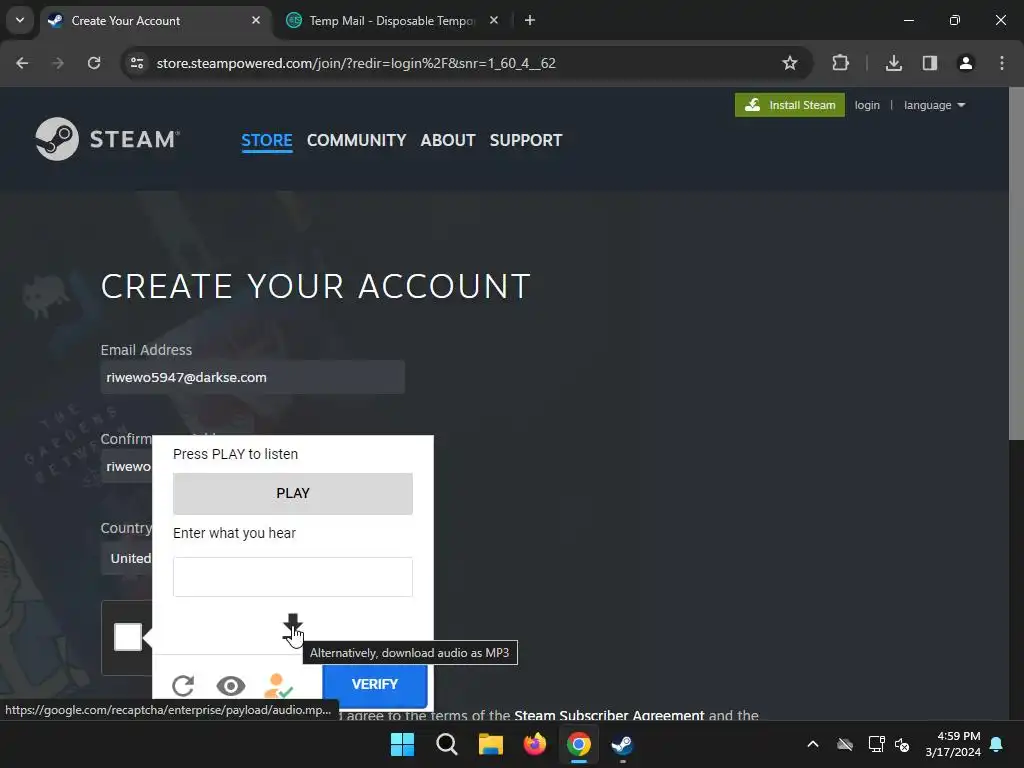Go to the ABOUT page
The image size is (1024, 768).
(x=448, y=140)
